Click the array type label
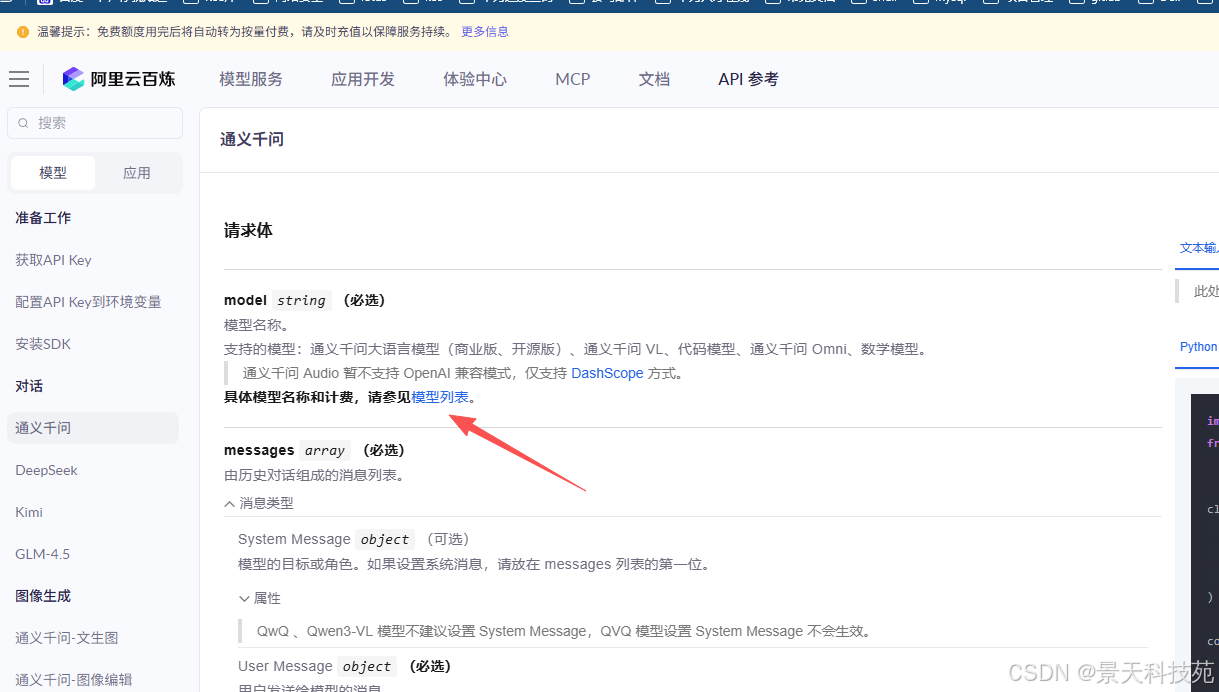The width and height of the screenshot is (1219, 692). (325, 450)
